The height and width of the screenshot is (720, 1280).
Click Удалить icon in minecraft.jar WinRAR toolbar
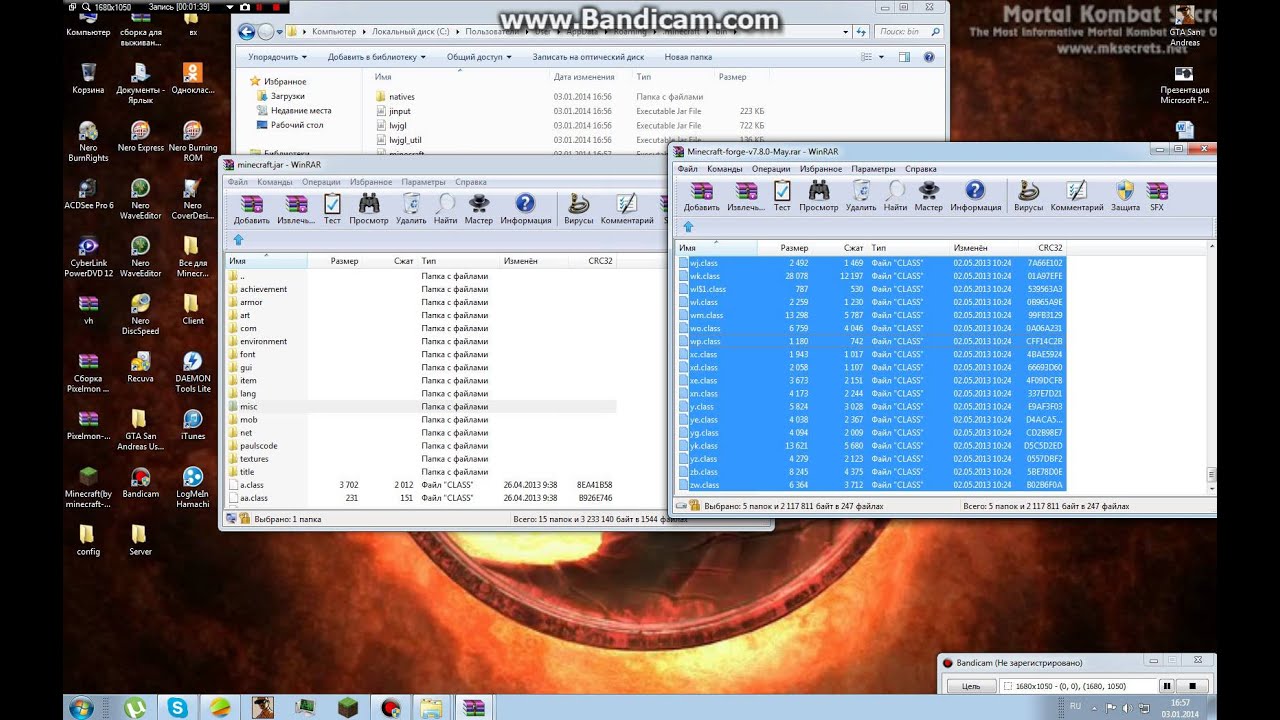pos(410,208)
